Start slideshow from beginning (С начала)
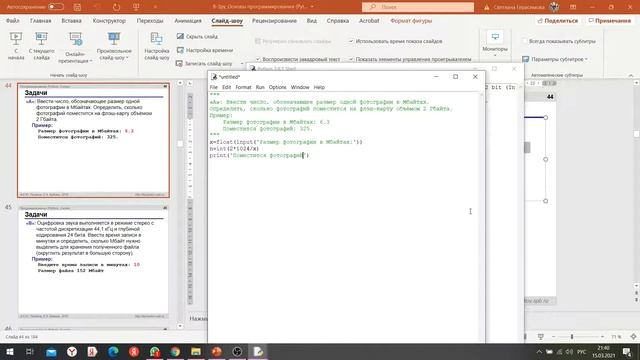This screenshot has height=360, width=640. click(x=16, y=46)
